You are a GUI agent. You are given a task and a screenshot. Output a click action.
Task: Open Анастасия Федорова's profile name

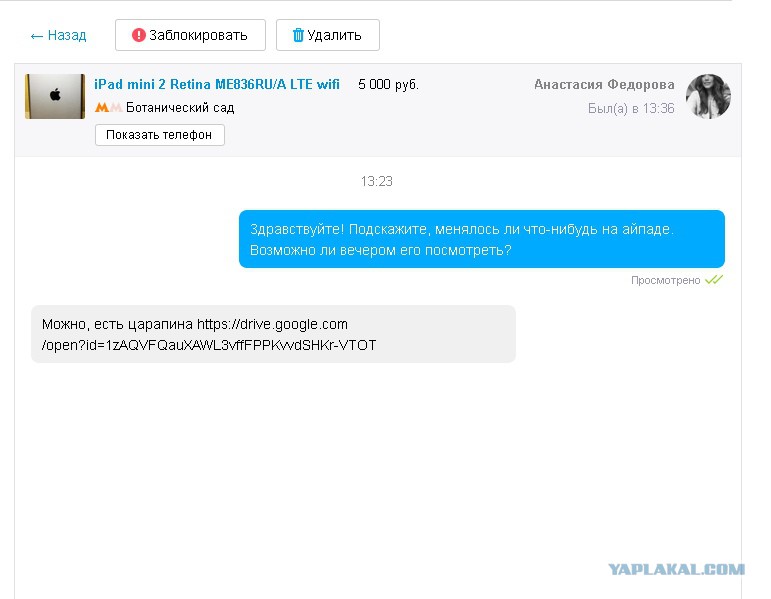pyautogui.click(x=604, y=84)
